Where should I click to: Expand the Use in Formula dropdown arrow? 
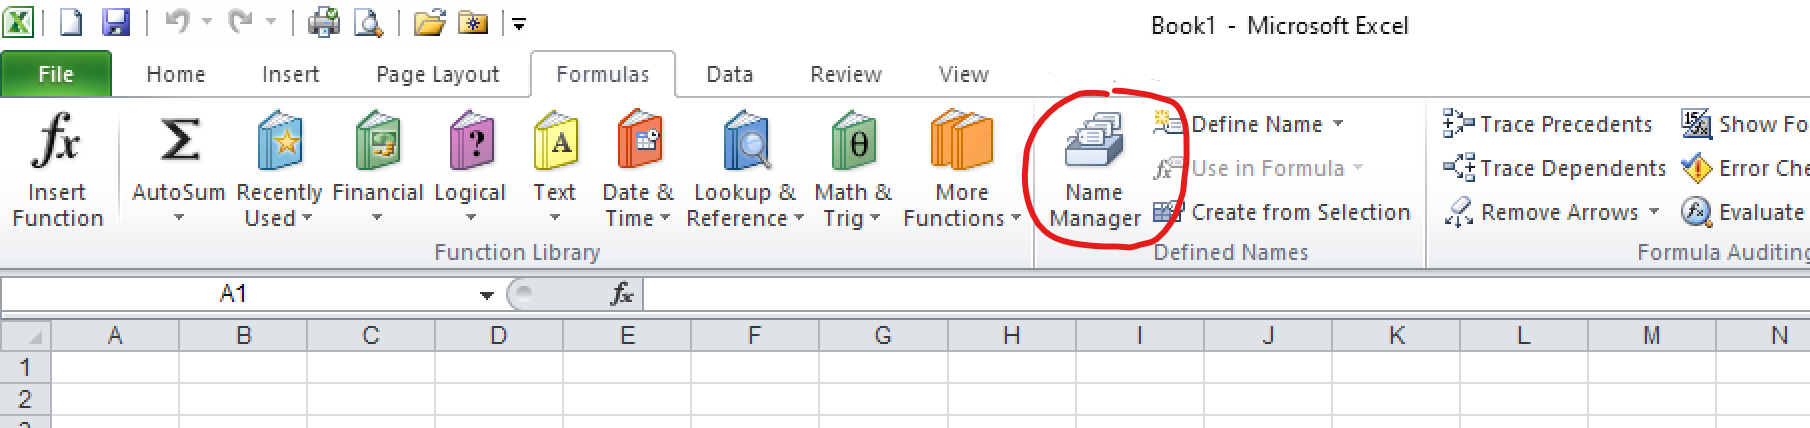(x=1358, y=168)
